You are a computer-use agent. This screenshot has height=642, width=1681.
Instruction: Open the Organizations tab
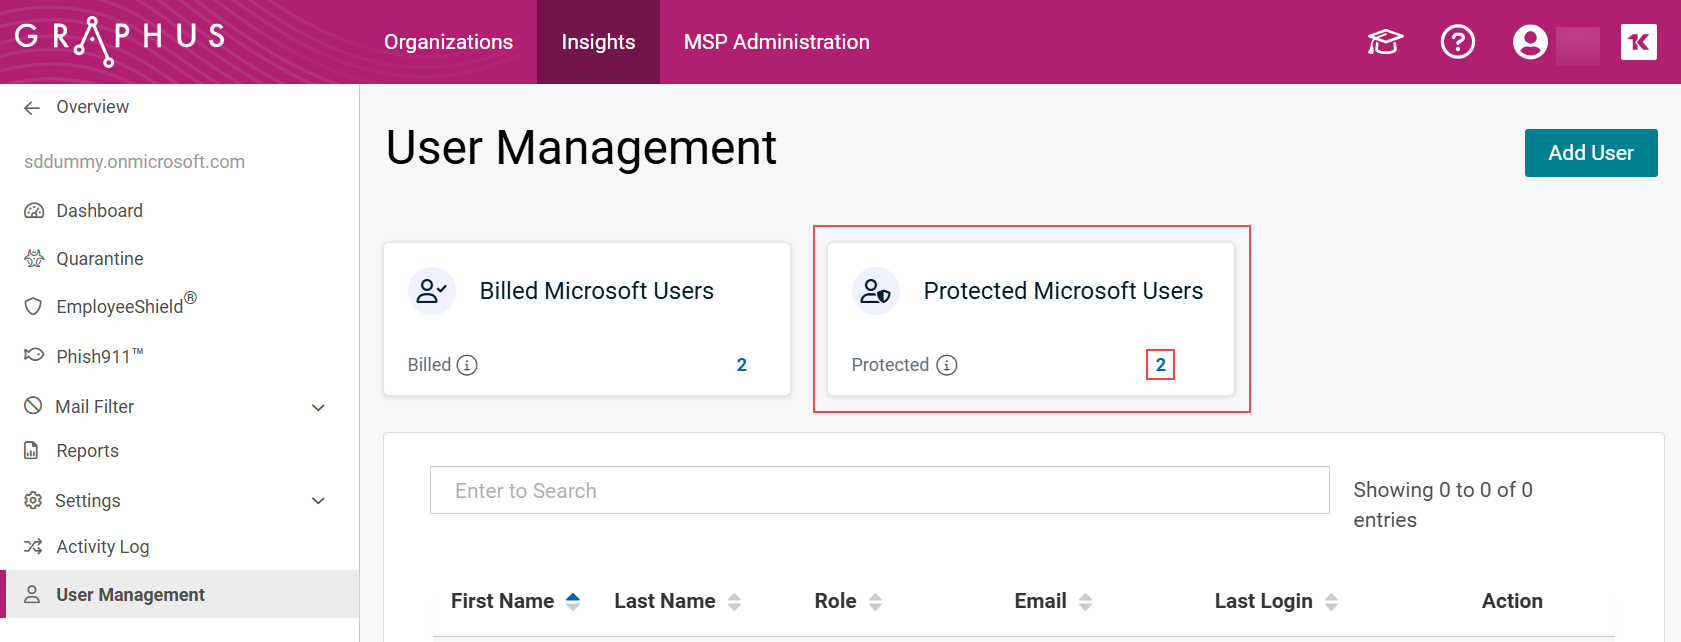pyautogui.click(x=448, y=42)
